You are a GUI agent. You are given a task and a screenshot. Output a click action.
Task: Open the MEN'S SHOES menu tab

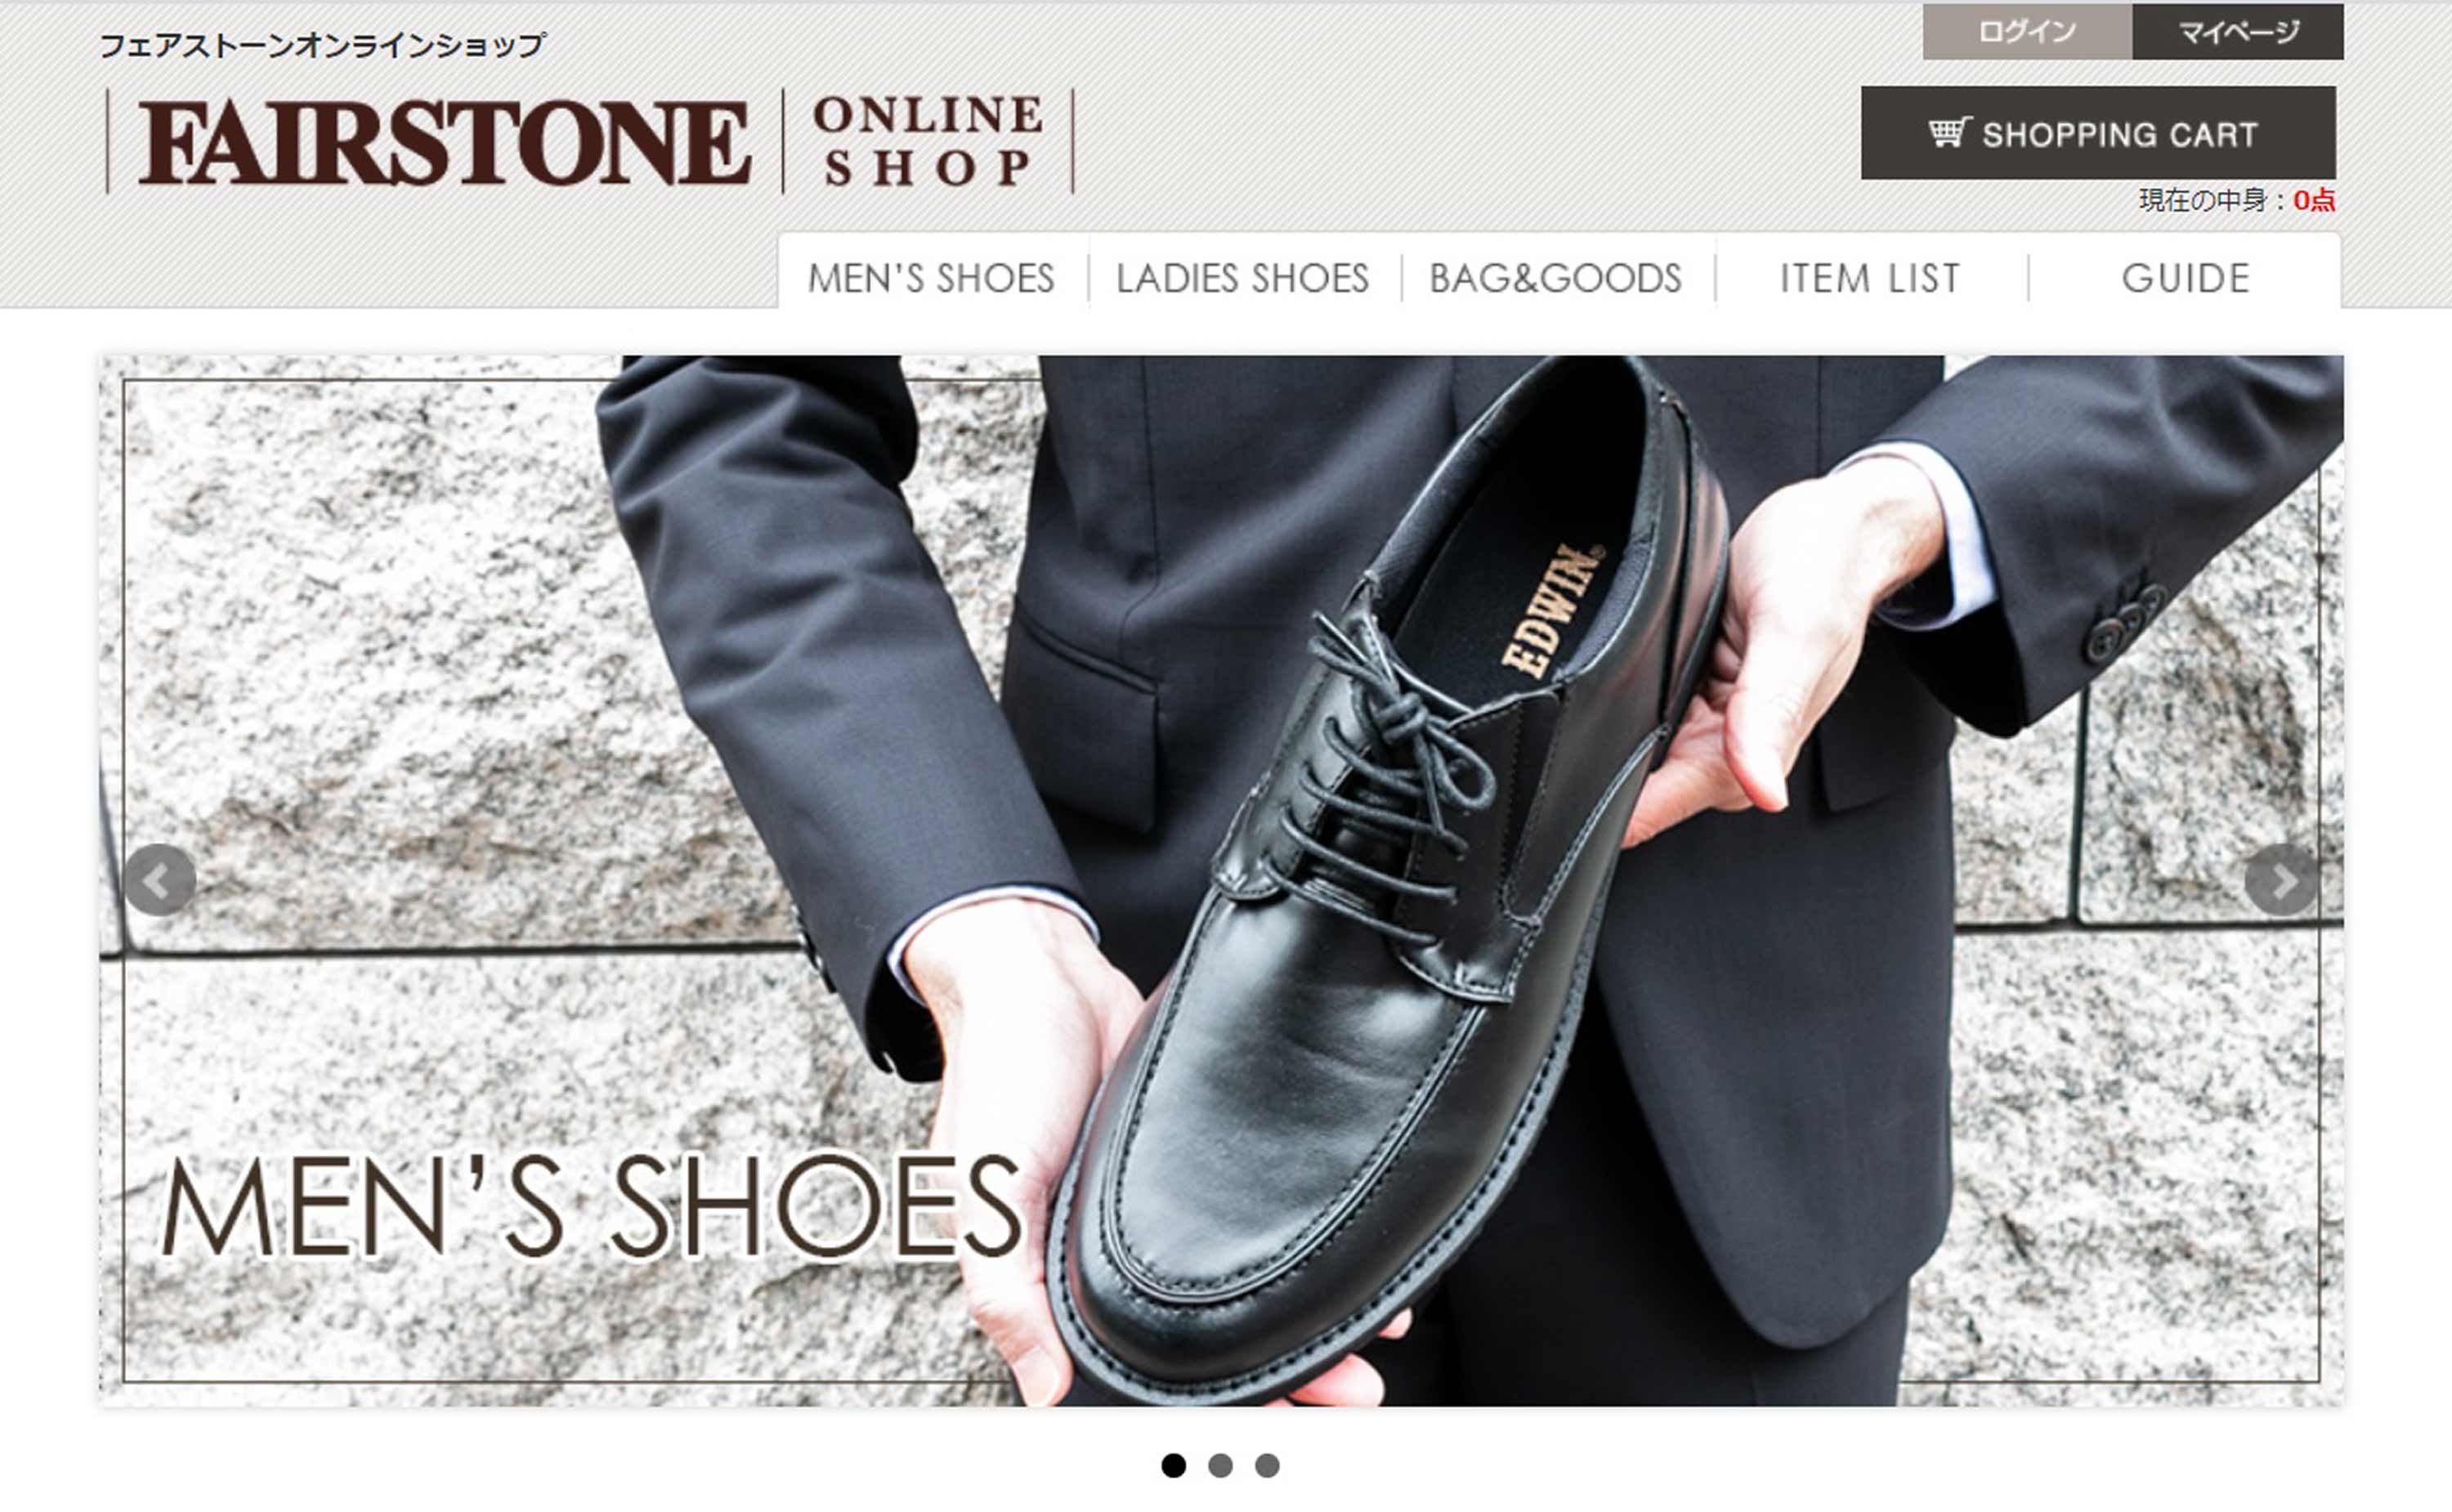932,278
